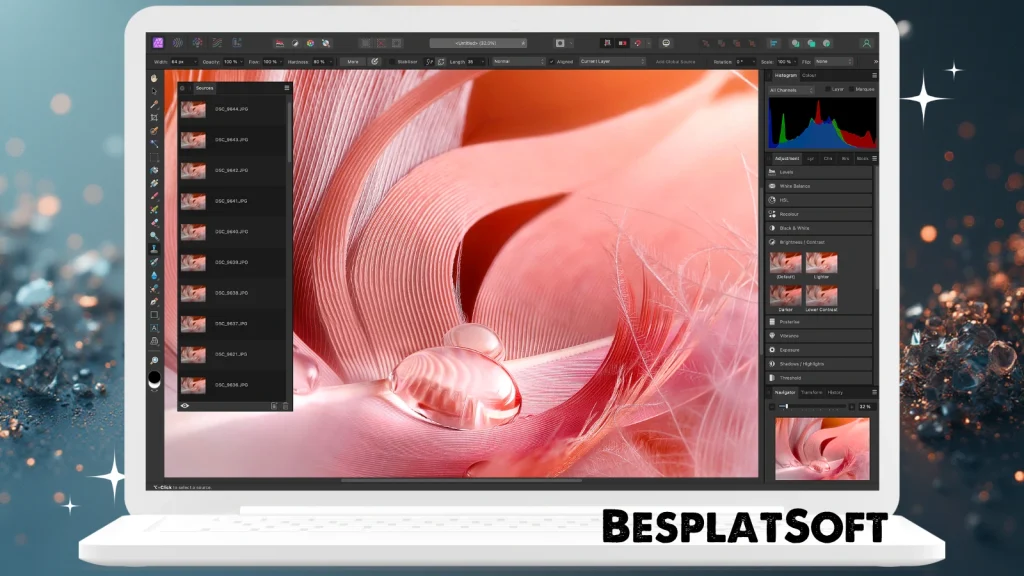Pick the Colour Picker tool
1024x576 pixels.
click(155, 103)
